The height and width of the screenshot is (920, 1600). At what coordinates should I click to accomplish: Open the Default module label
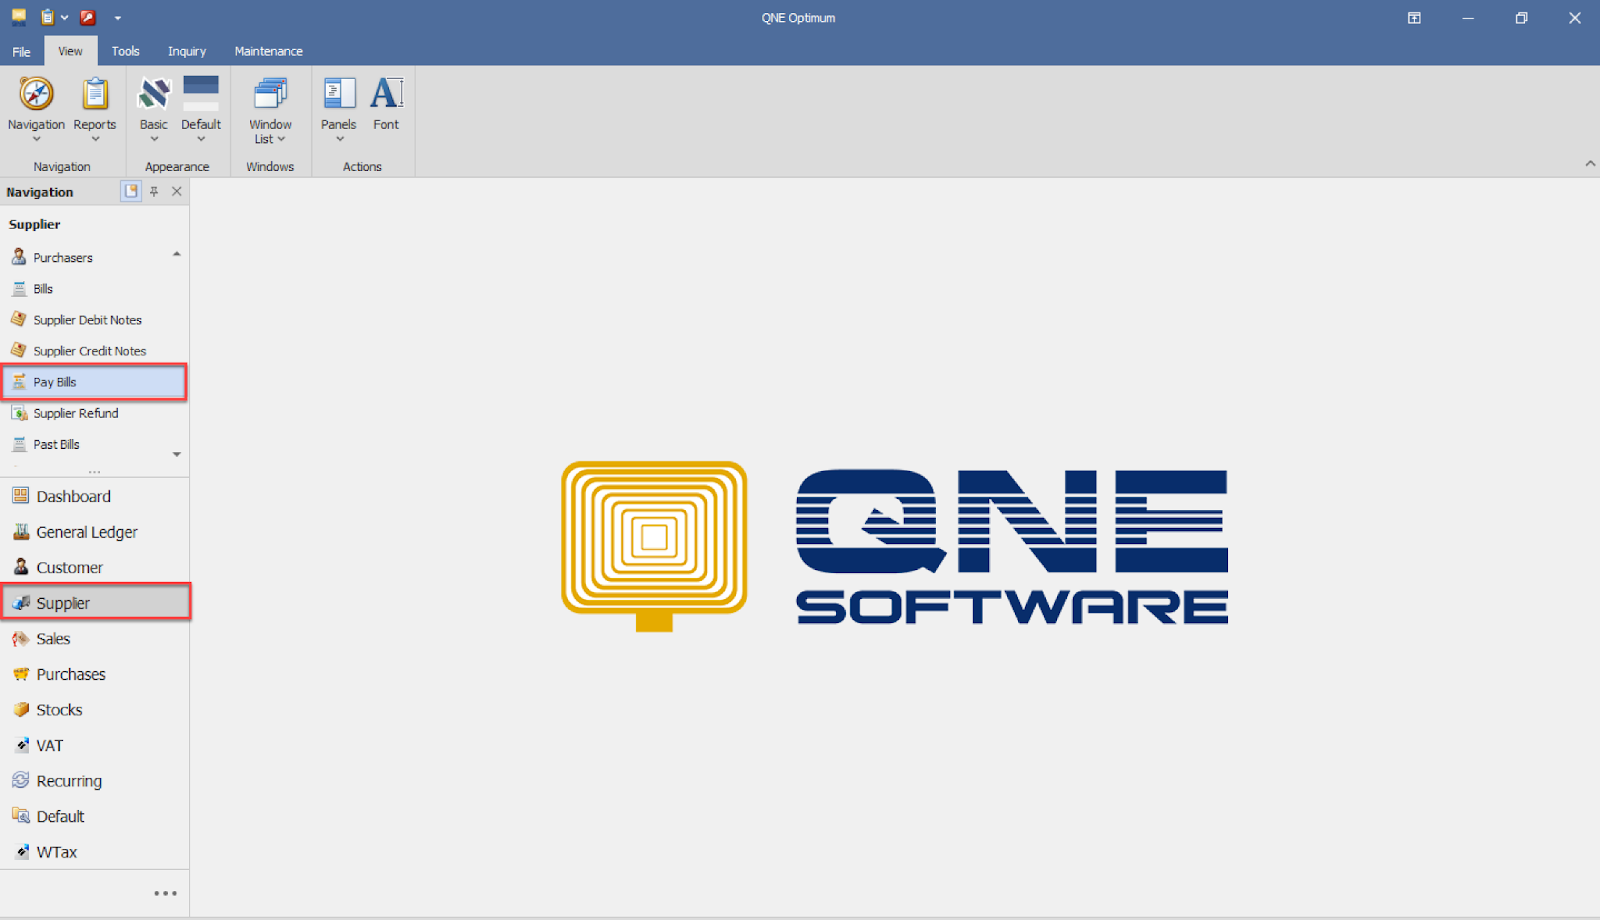click(60, 816)
